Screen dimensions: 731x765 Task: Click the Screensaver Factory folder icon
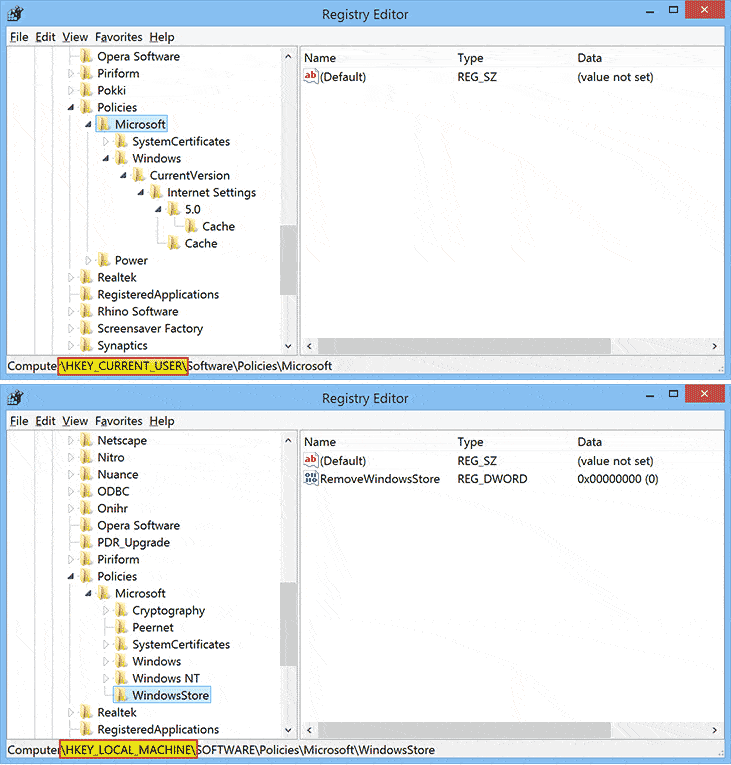coord(86,329)
